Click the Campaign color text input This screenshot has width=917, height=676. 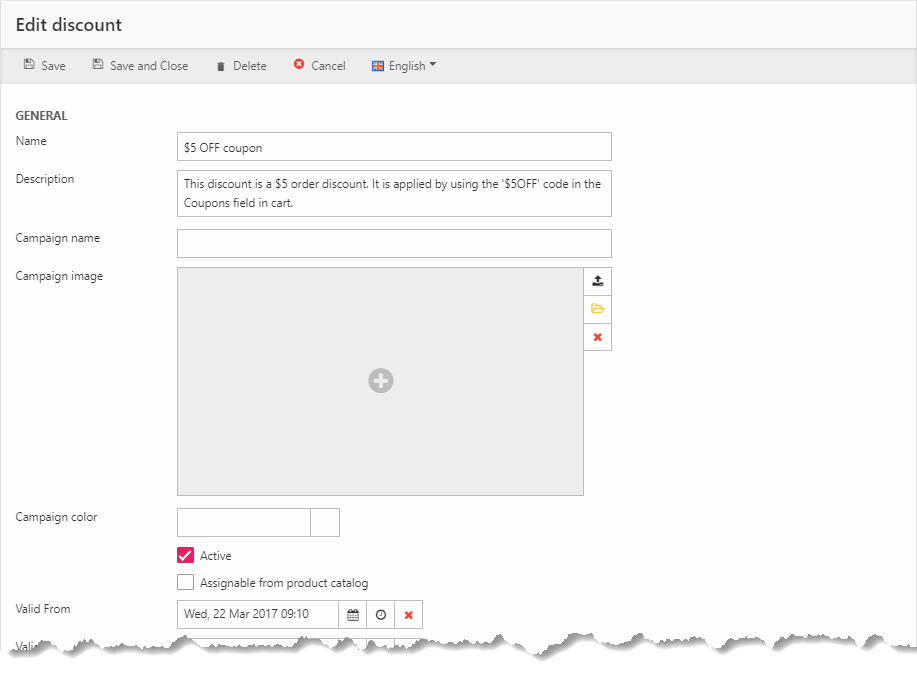pyautogui.click(x=244, y=523)
